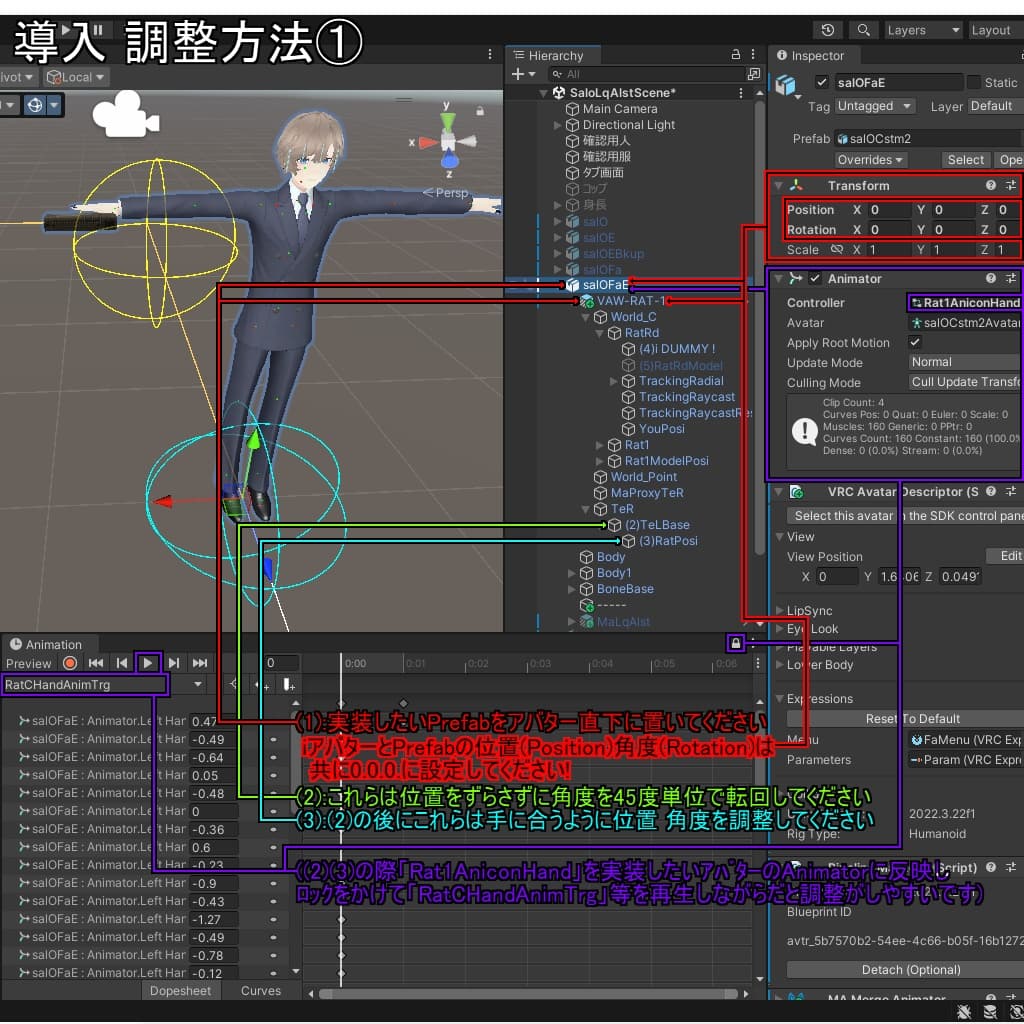Screen dimensions: 1024x1024
Task: Open undo history from top toolbar
Action: (827, 30)
